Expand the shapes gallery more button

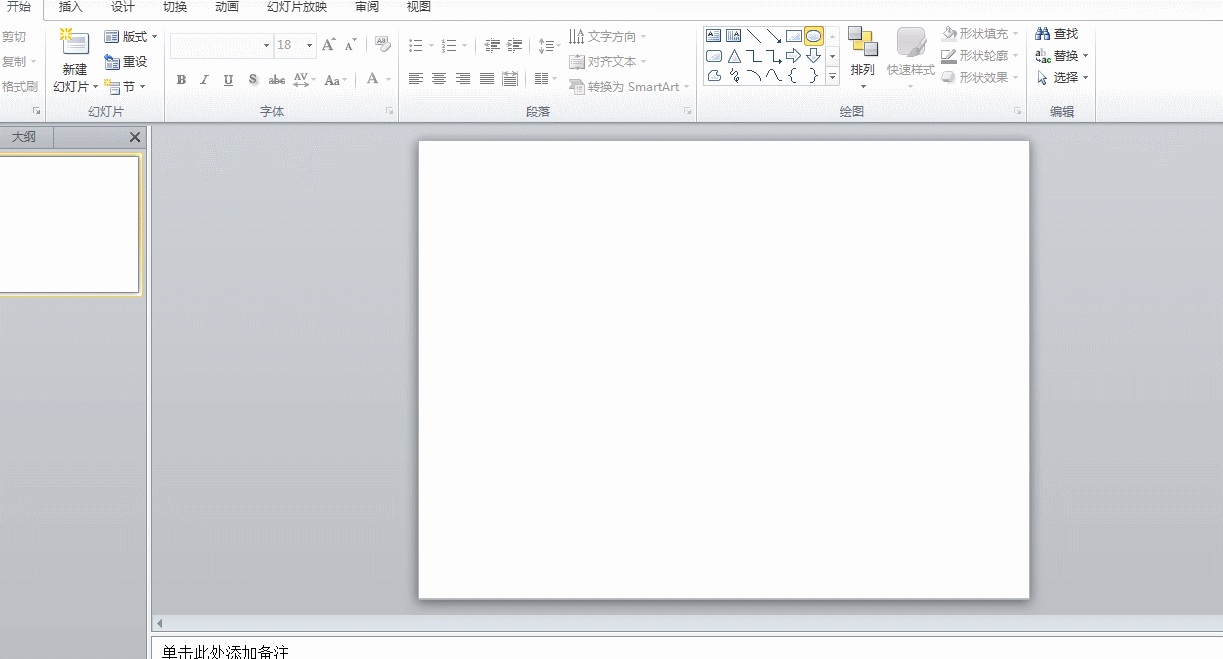click(x=832, y=76)
